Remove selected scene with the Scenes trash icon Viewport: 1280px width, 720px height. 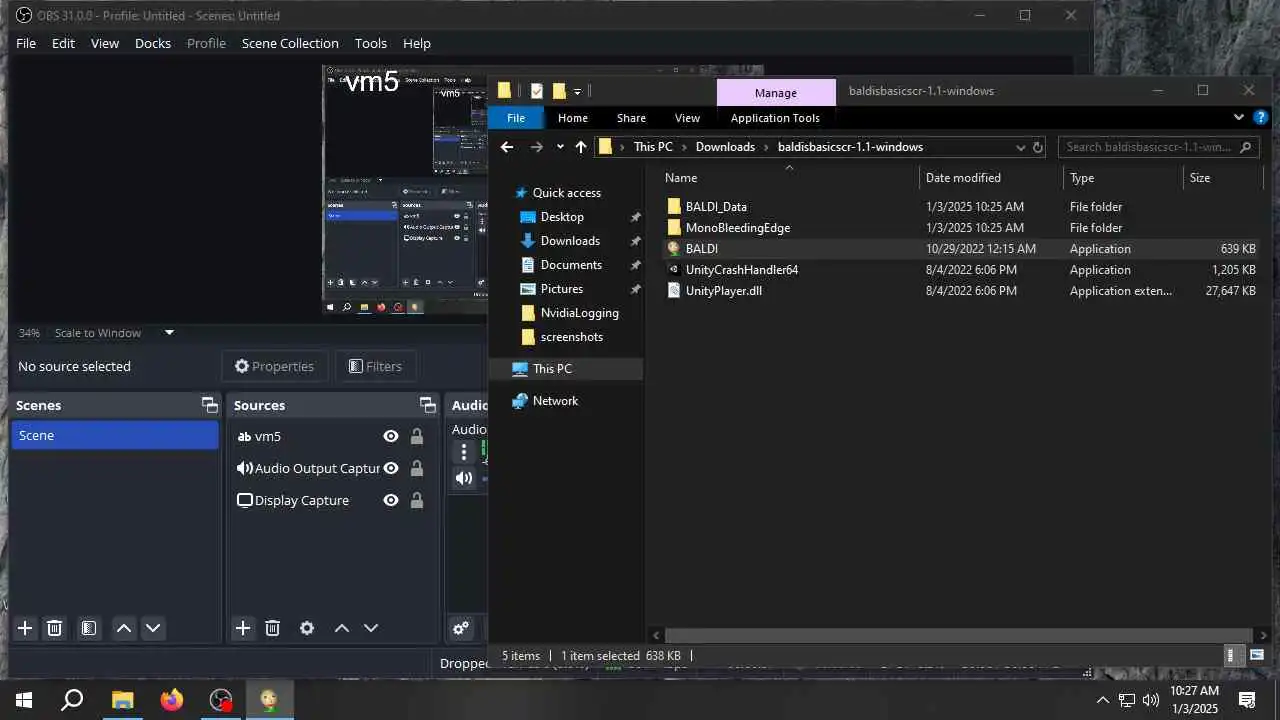pos(55,628)
